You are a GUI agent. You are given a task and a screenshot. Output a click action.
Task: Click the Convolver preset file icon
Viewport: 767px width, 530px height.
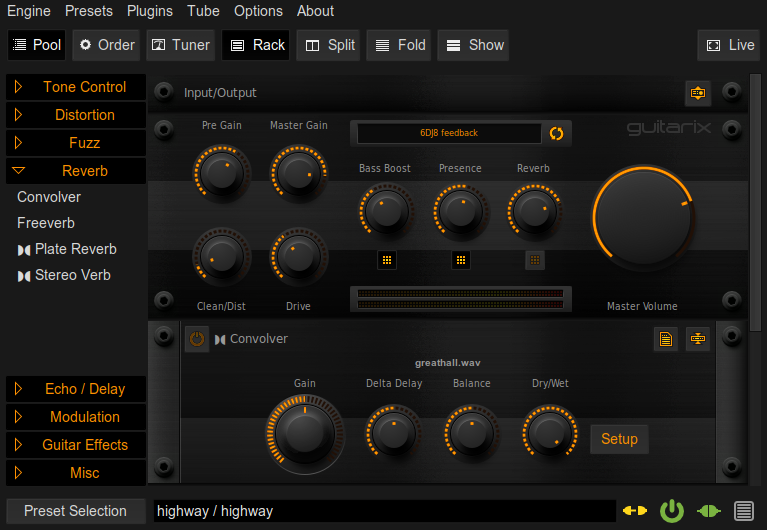coord(666,340)
